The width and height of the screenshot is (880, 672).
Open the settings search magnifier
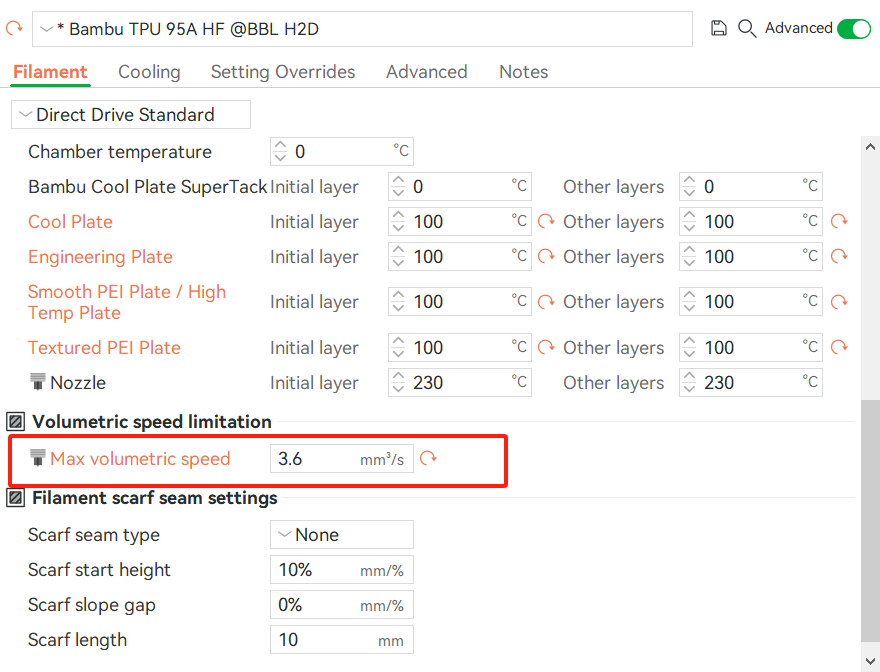click(747, 28)
